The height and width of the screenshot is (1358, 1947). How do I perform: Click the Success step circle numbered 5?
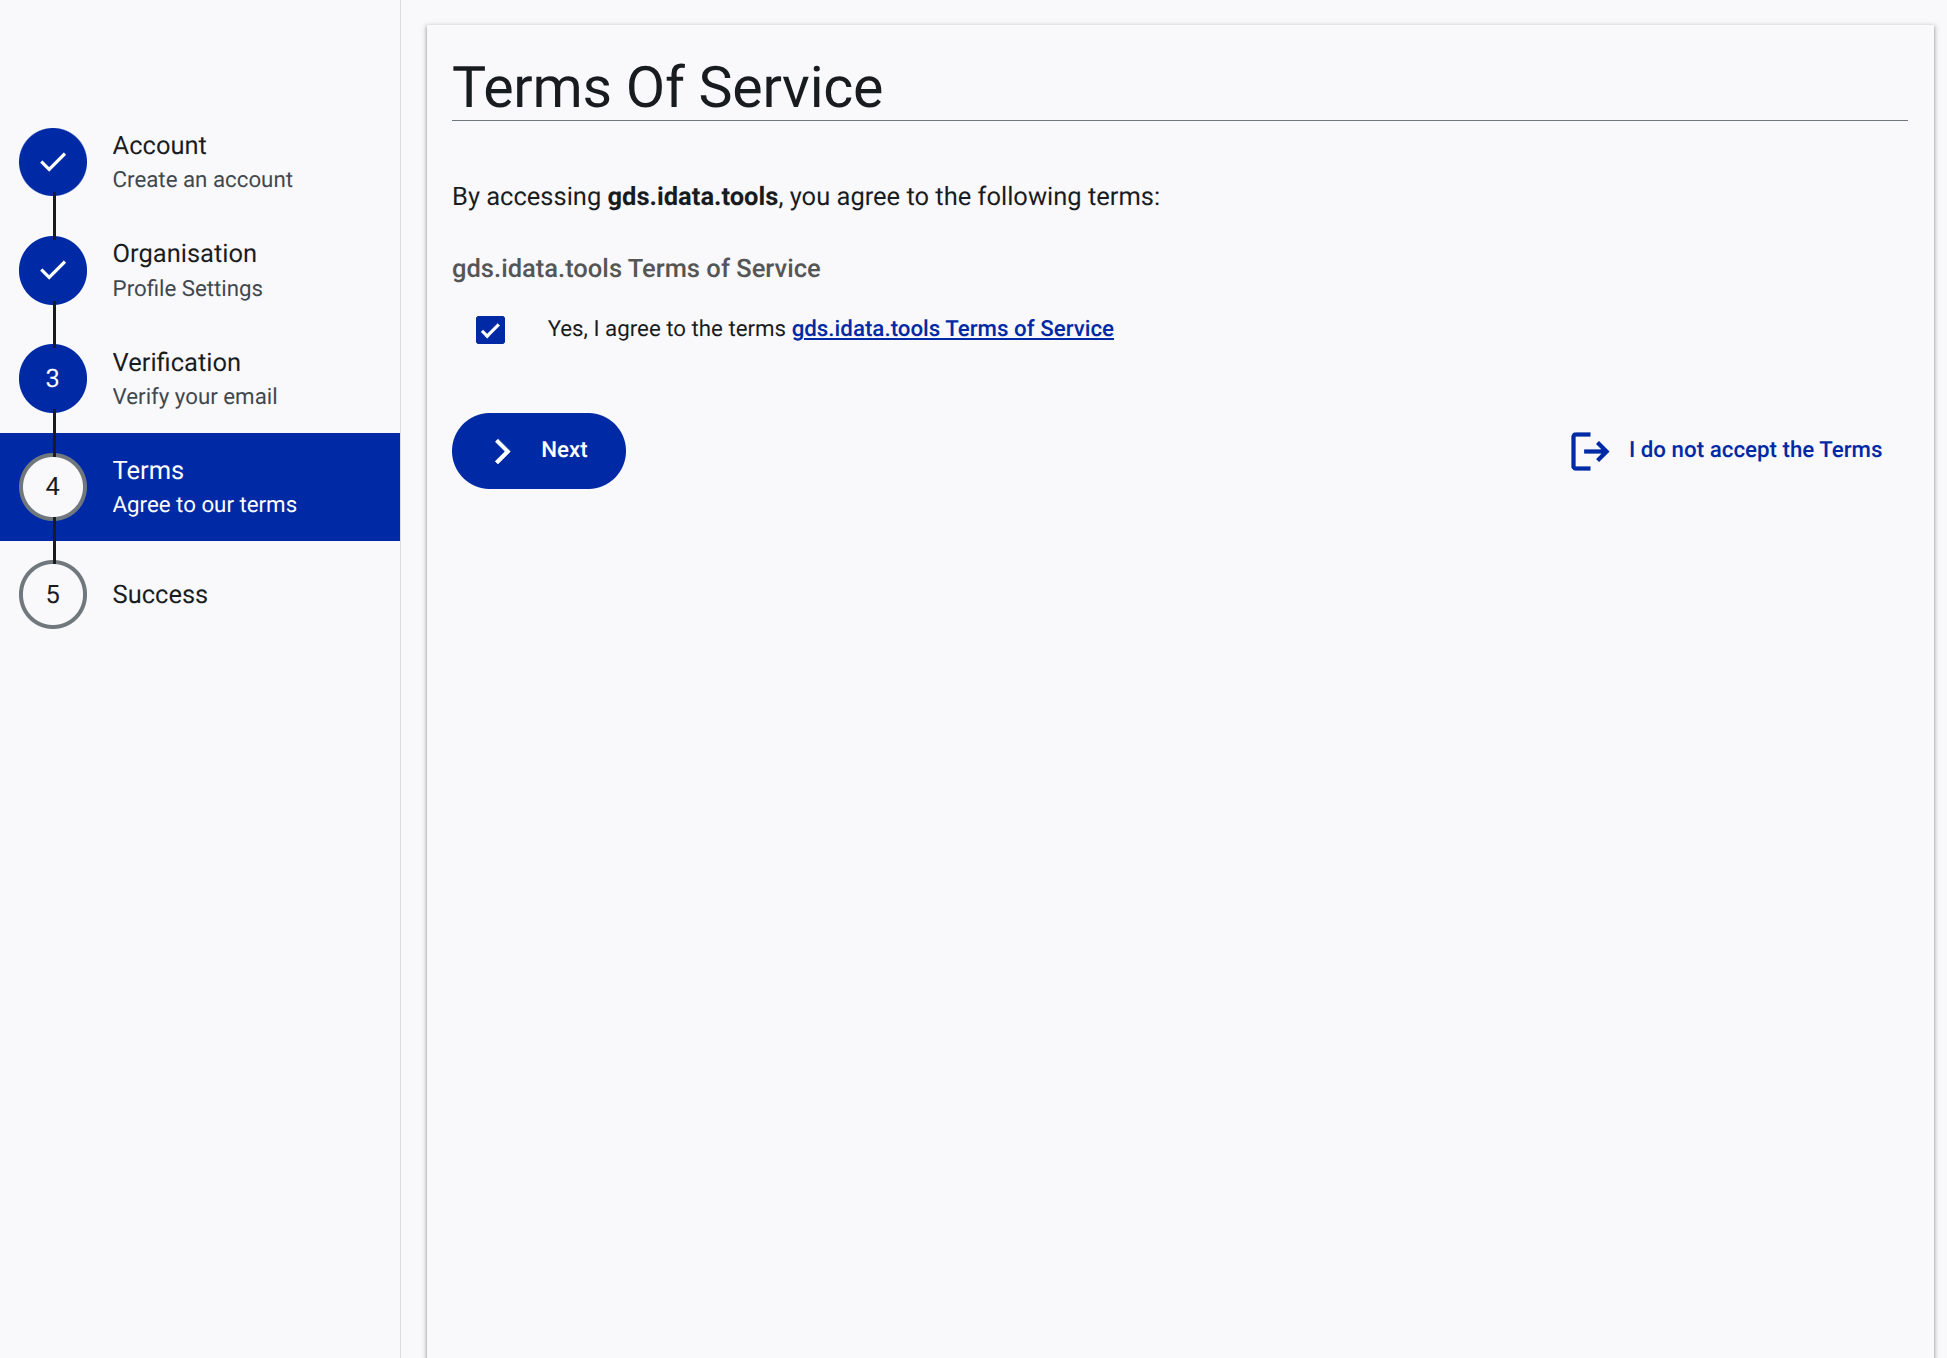[52, 594]
